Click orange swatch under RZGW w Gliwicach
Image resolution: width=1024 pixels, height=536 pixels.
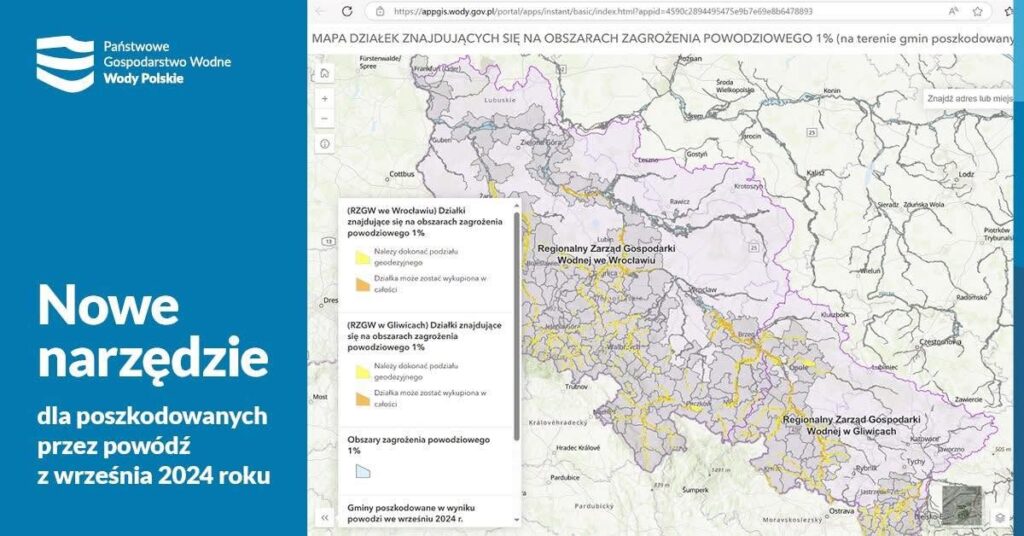coord(363,398)
